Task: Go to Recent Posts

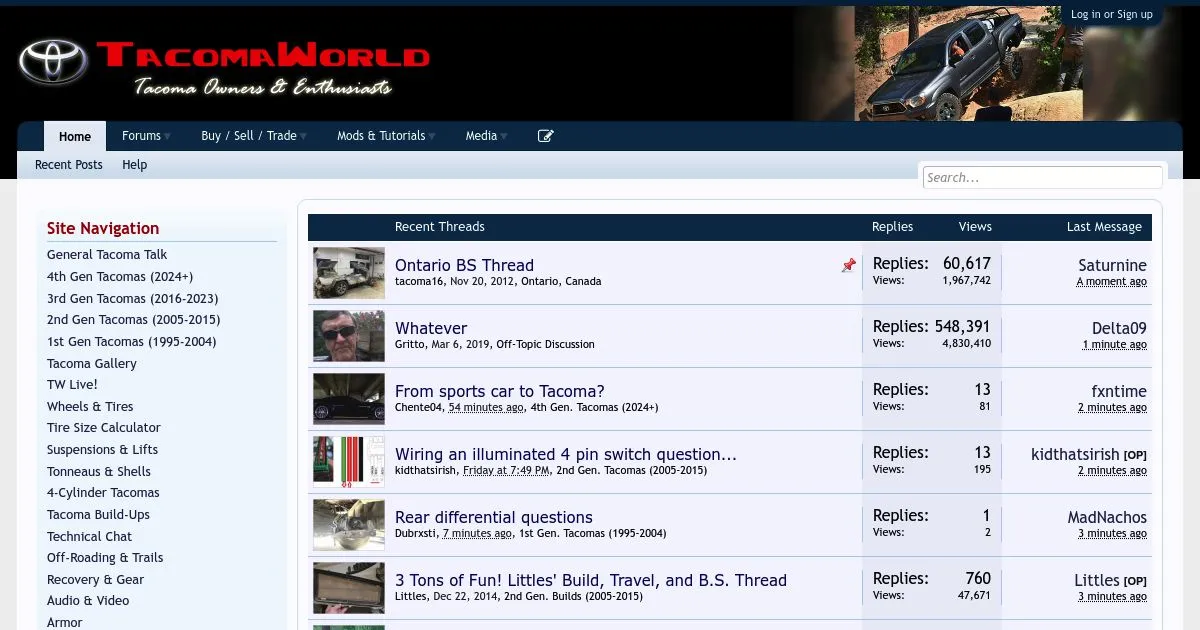Action: click(x=69, y=165)
